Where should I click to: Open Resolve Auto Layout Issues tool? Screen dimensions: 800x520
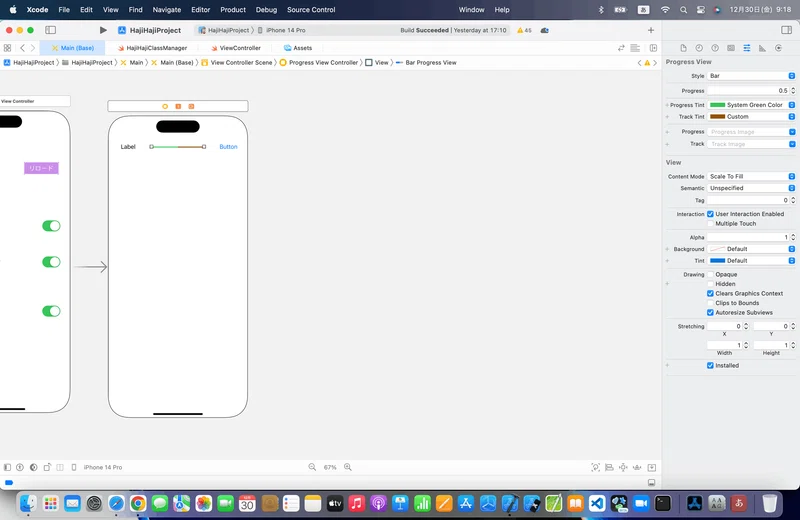tap(637, 467)
